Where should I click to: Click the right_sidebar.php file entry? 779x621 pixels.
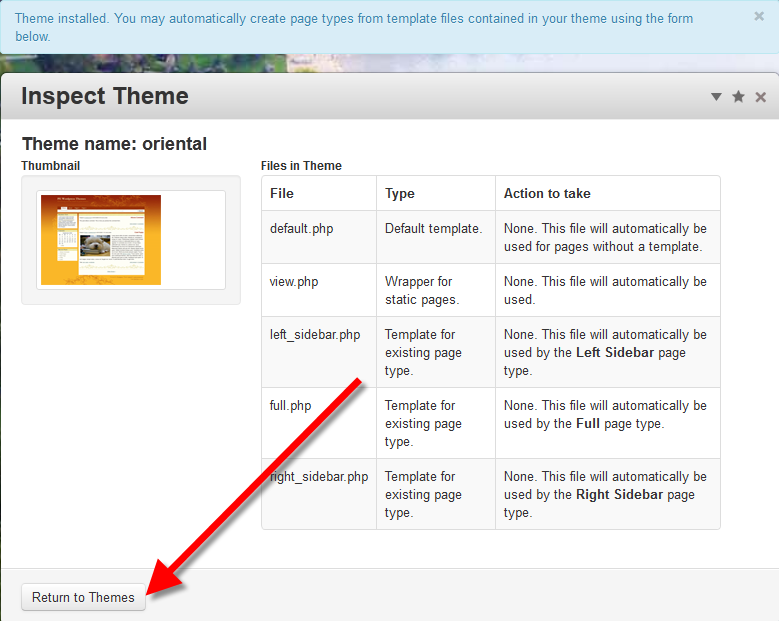click(x=320, y=476)
